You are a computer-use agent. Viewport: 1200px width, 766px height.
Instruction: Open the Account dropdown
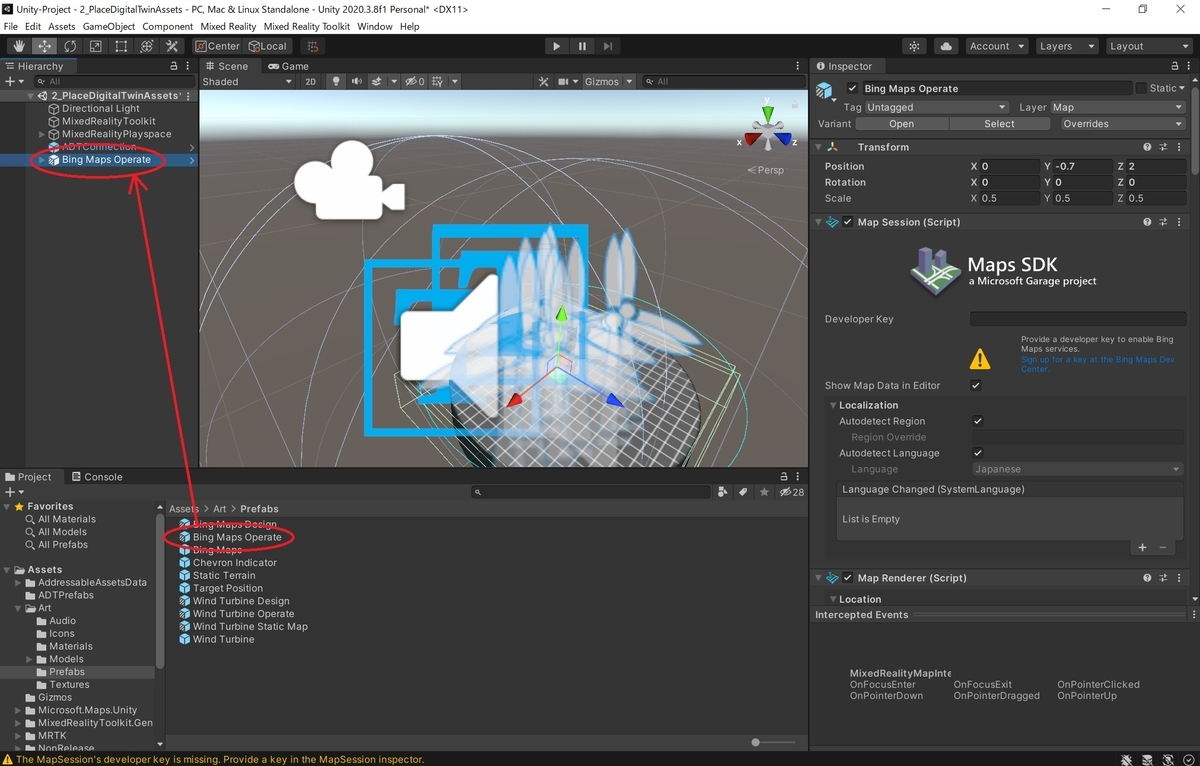pos(996,46)
